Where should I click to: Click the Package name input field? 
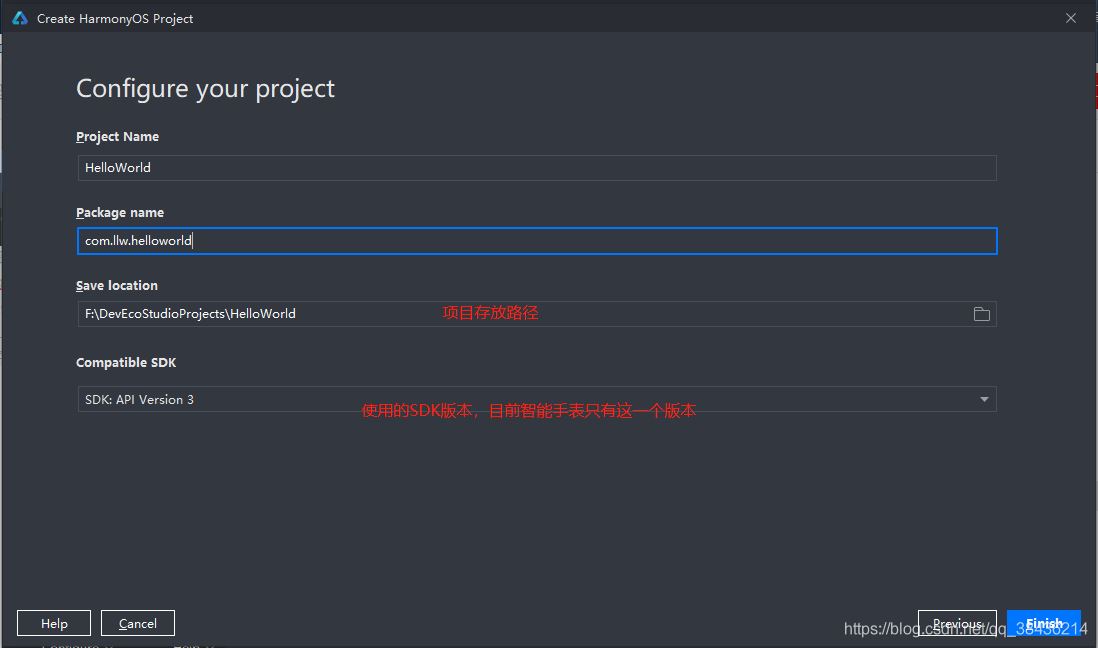536,241
